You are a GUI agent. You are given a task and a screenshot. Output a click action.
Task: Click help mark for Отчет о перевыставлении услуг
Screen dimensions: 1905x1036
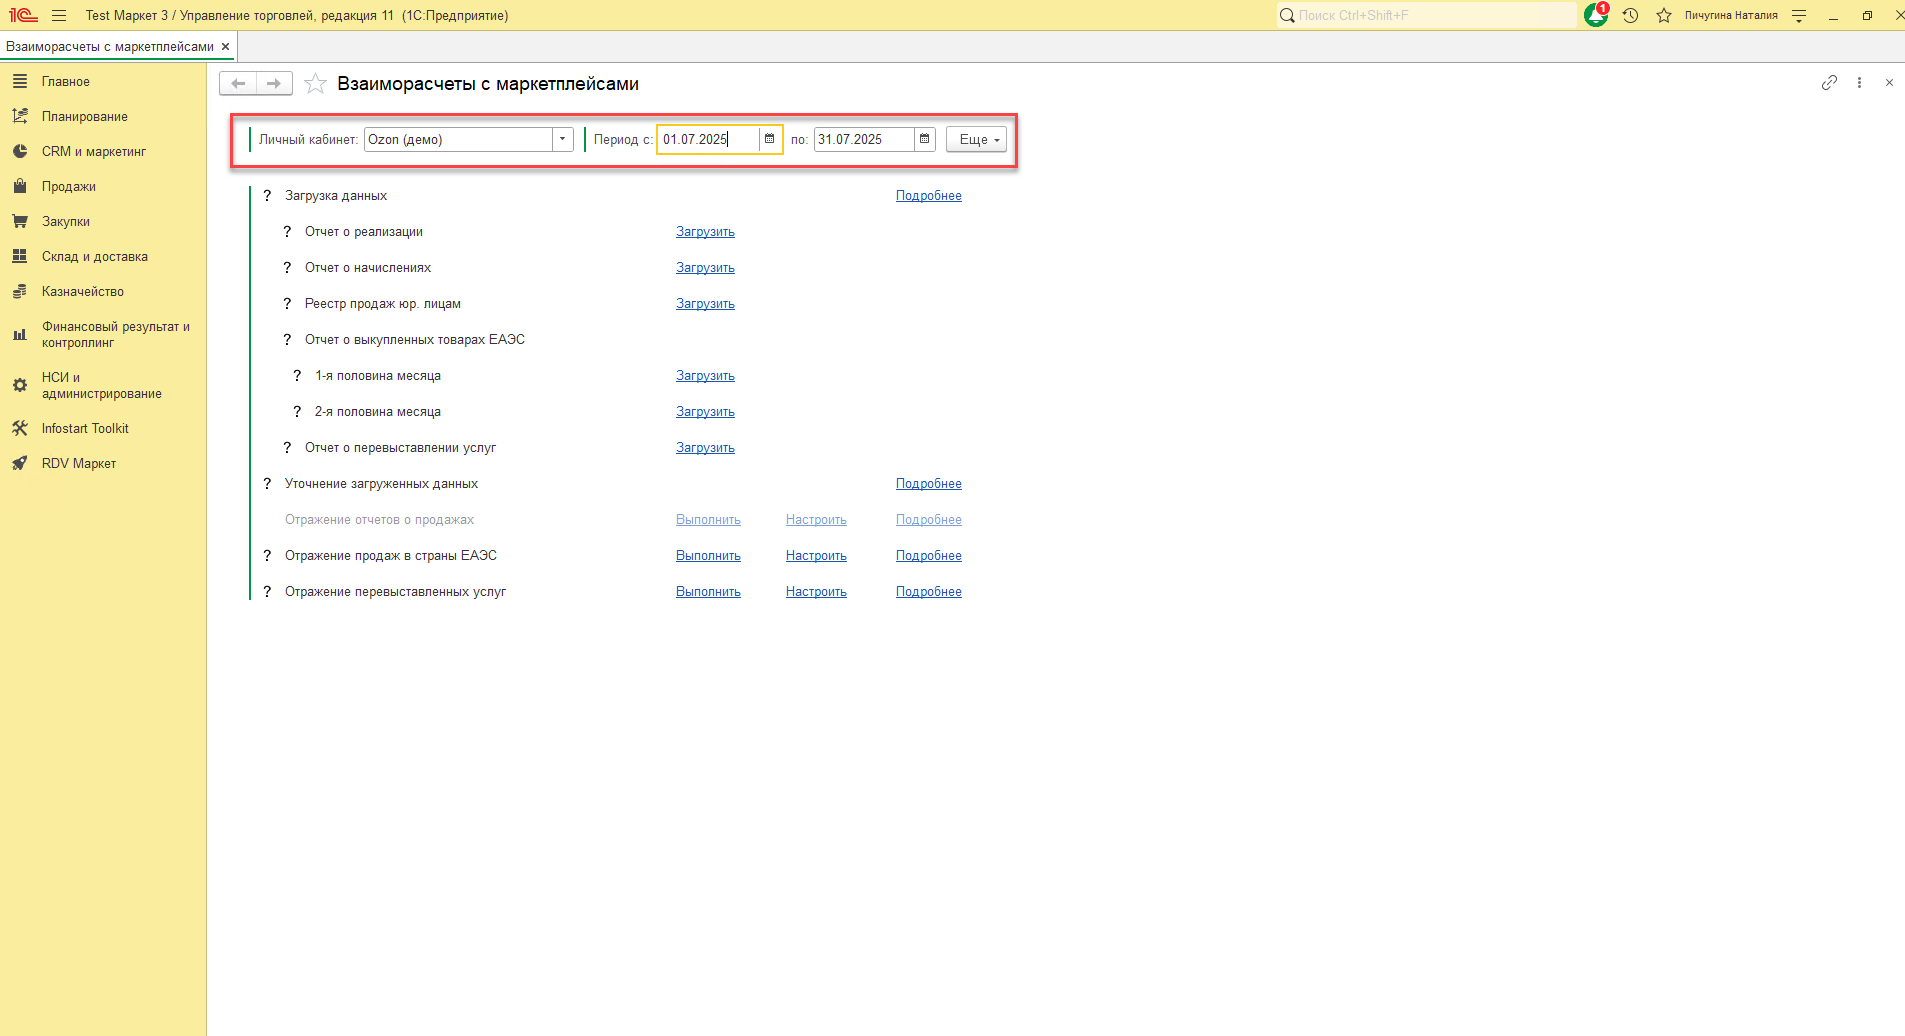[287, 448]
